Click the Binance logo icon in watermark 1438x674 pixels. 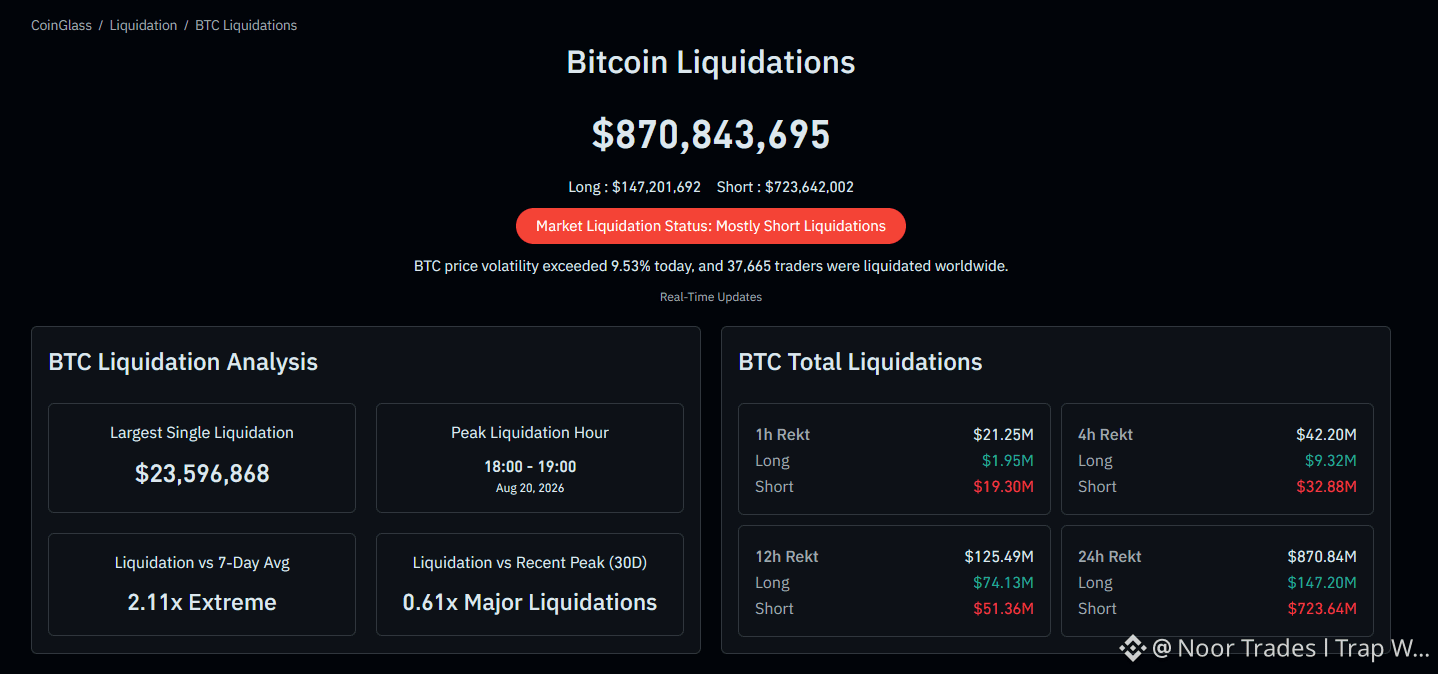(x=1132, y=649)
